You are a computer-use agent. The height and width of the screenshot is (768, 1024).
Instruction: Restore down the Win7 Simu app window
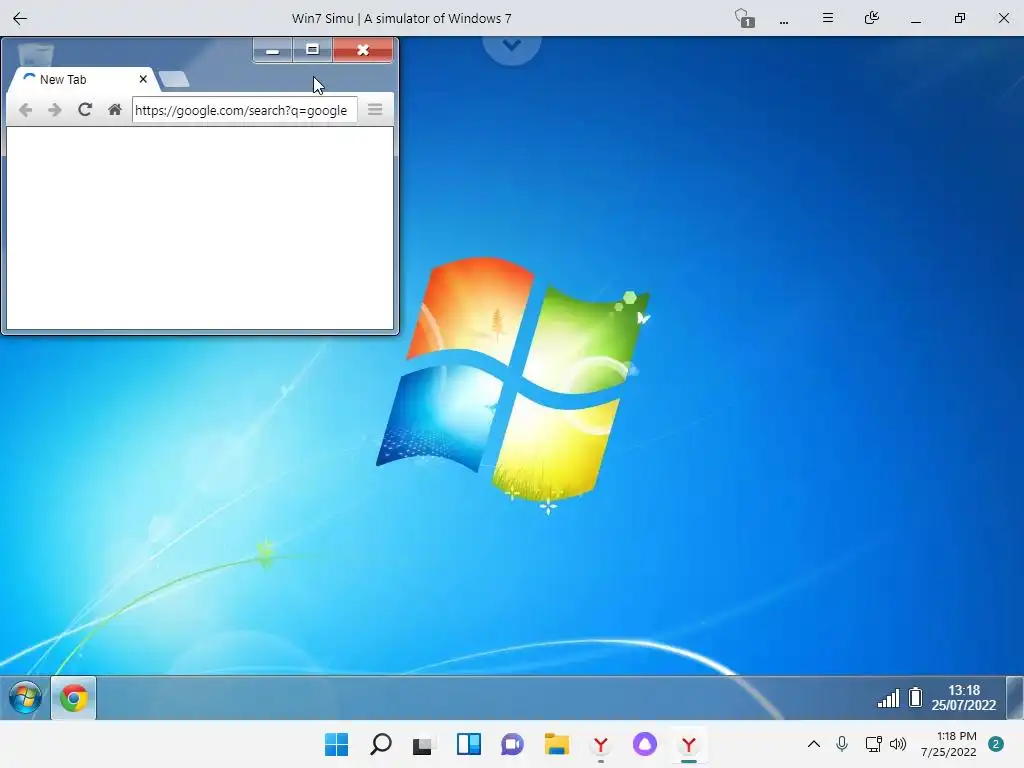959,18
